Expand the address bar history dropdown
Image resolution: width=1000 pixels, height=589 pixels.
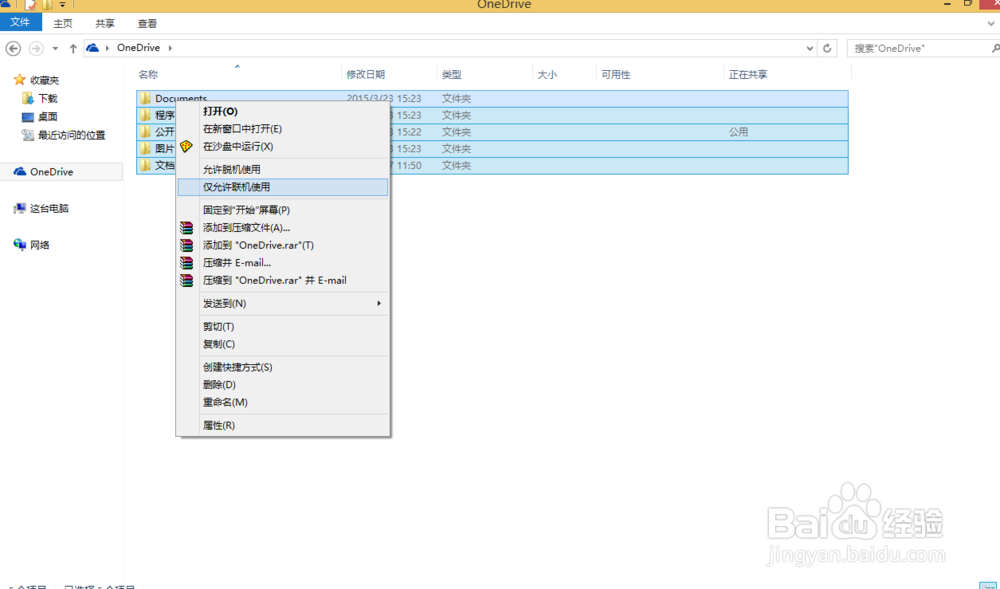[809, 48]
